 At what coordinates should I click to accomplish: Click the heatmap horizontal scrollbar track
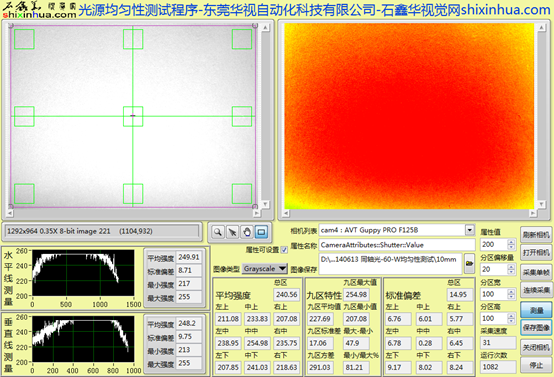pos(409,213)
